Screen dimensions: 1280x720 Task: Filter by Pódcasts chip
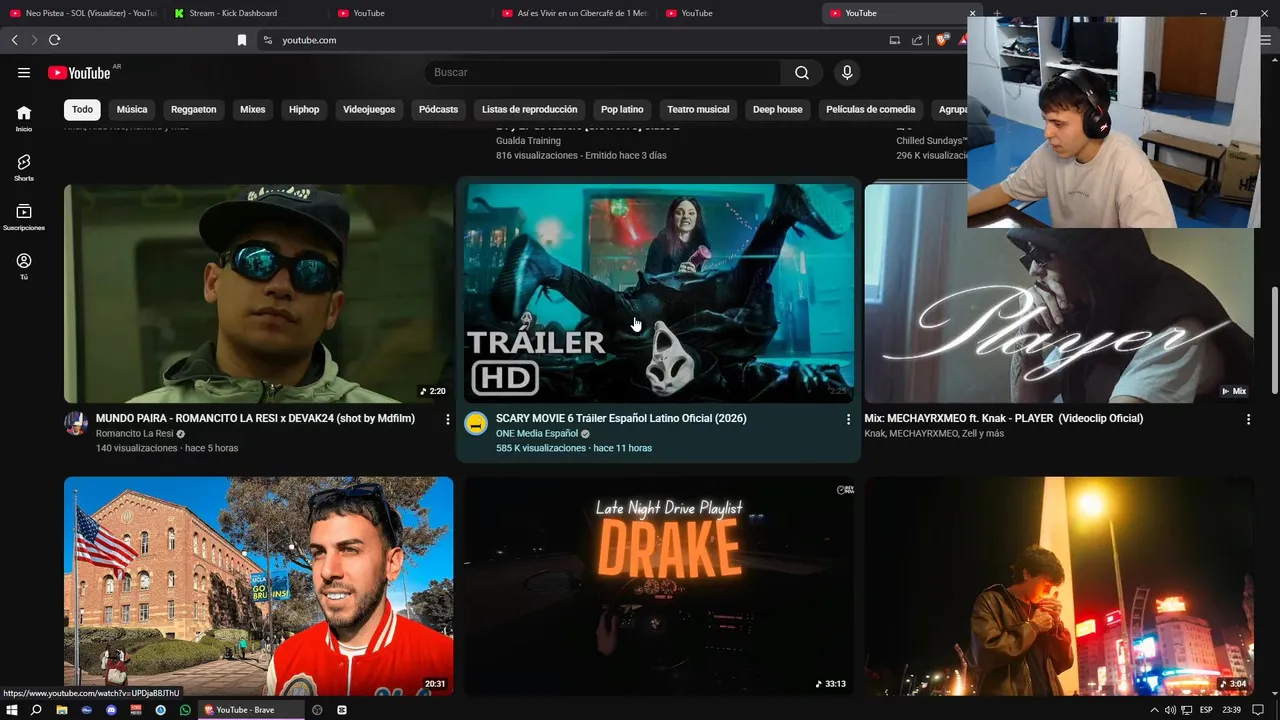pos(438,109)
